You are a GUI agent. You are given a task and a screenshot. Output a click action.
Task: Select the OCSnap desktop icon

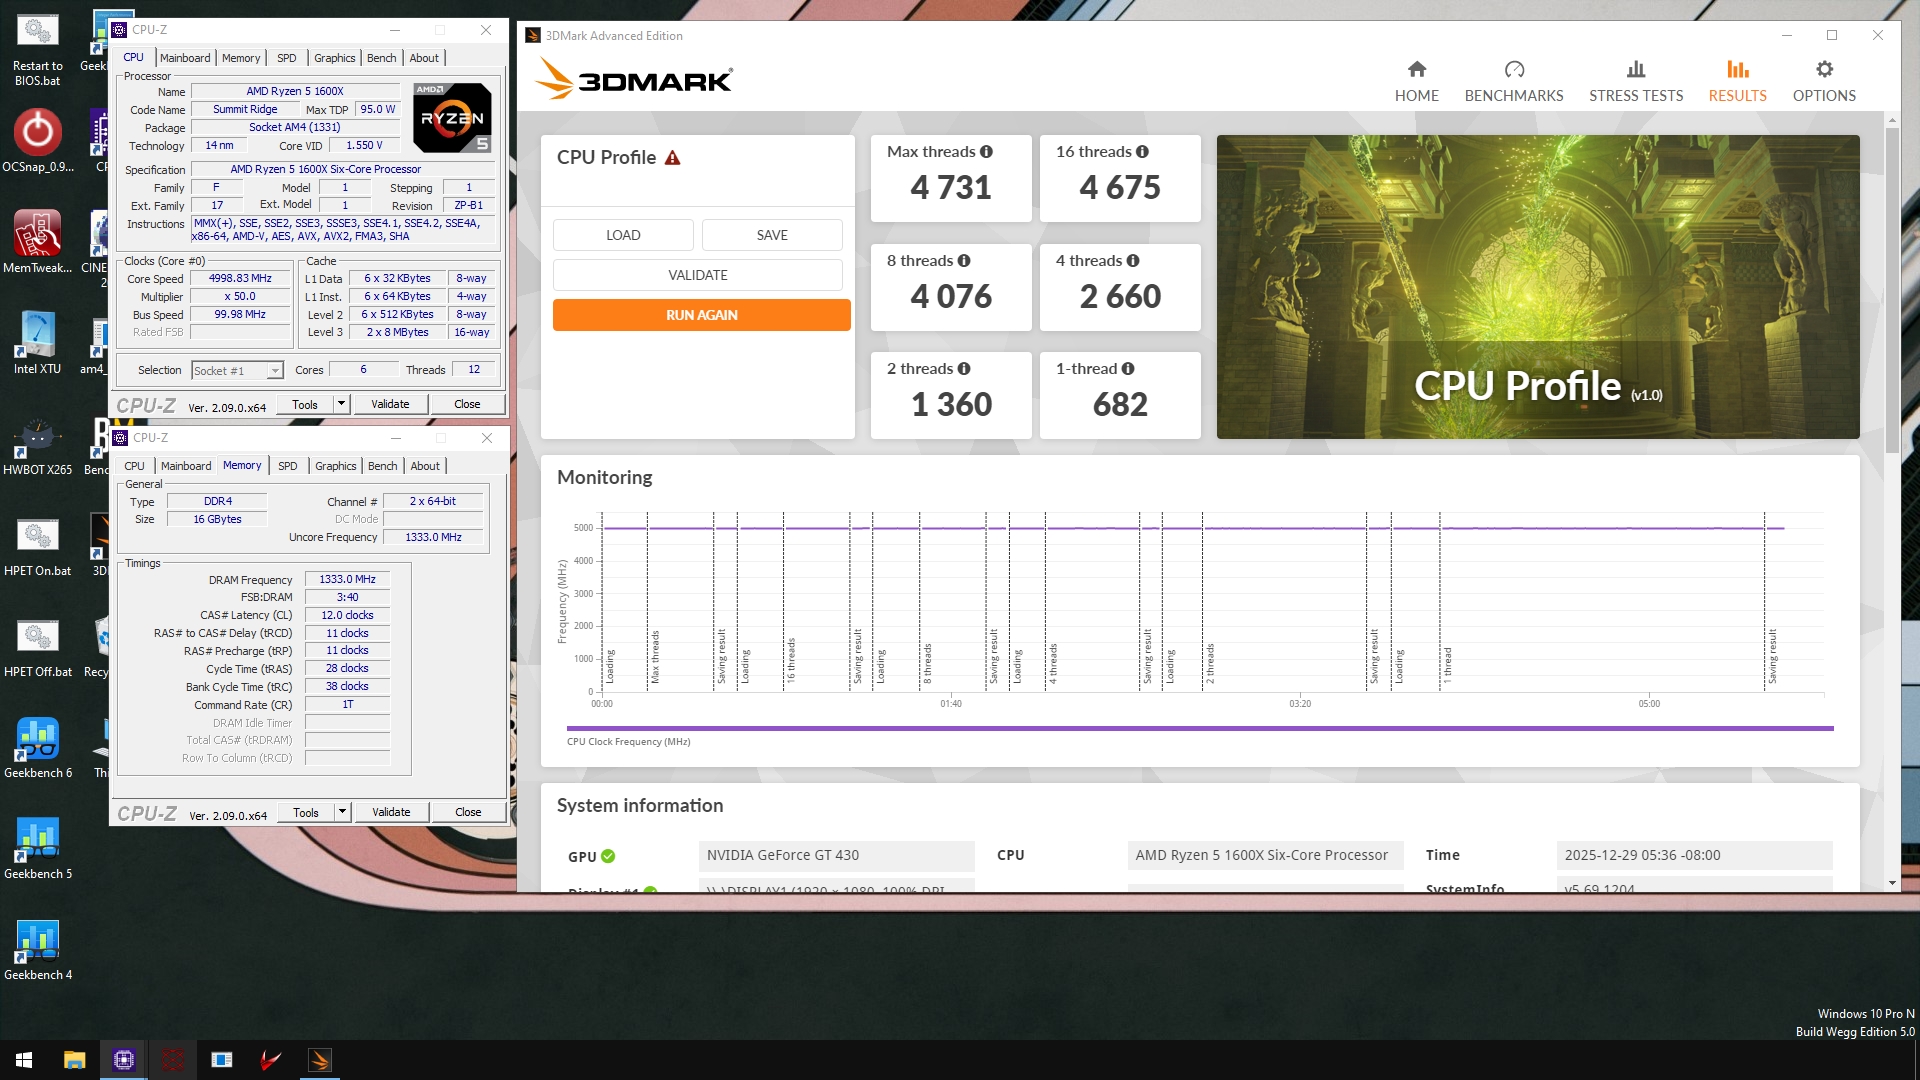(x=37, y=140)
